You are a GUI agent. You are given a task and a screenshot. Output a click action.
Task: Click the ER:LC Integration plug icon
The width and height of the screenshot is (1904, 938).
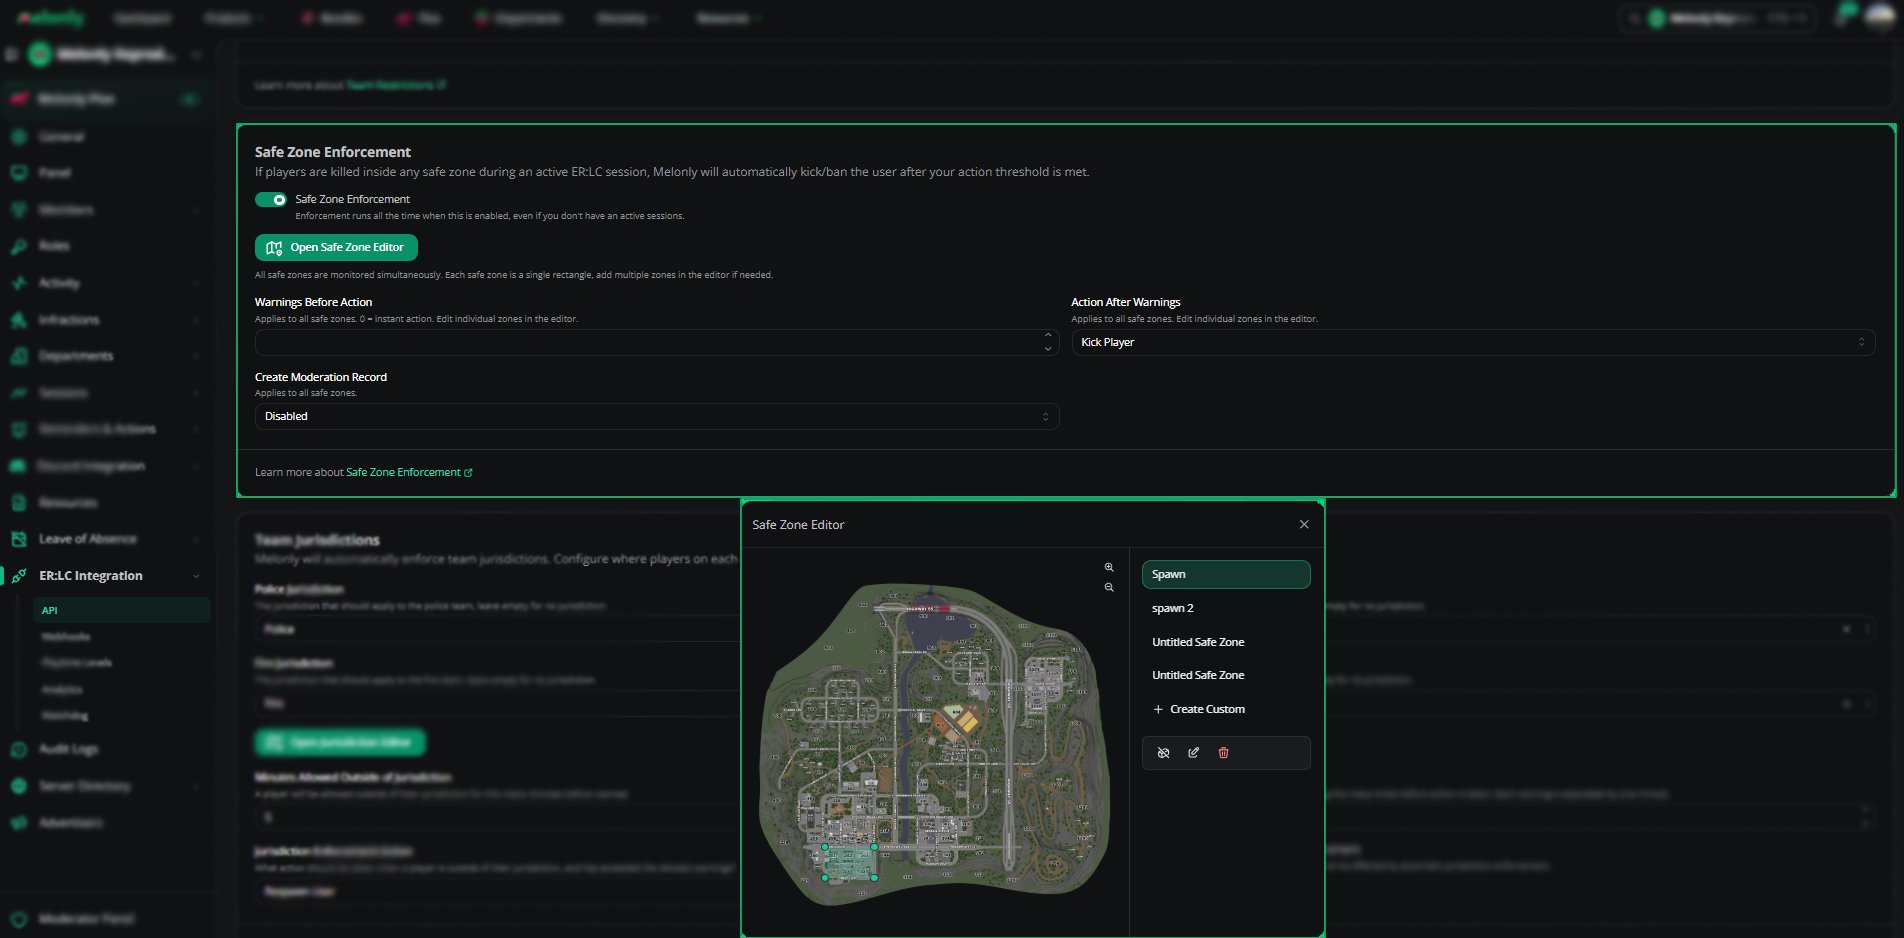pyautogui.click(x=19, y=576)
